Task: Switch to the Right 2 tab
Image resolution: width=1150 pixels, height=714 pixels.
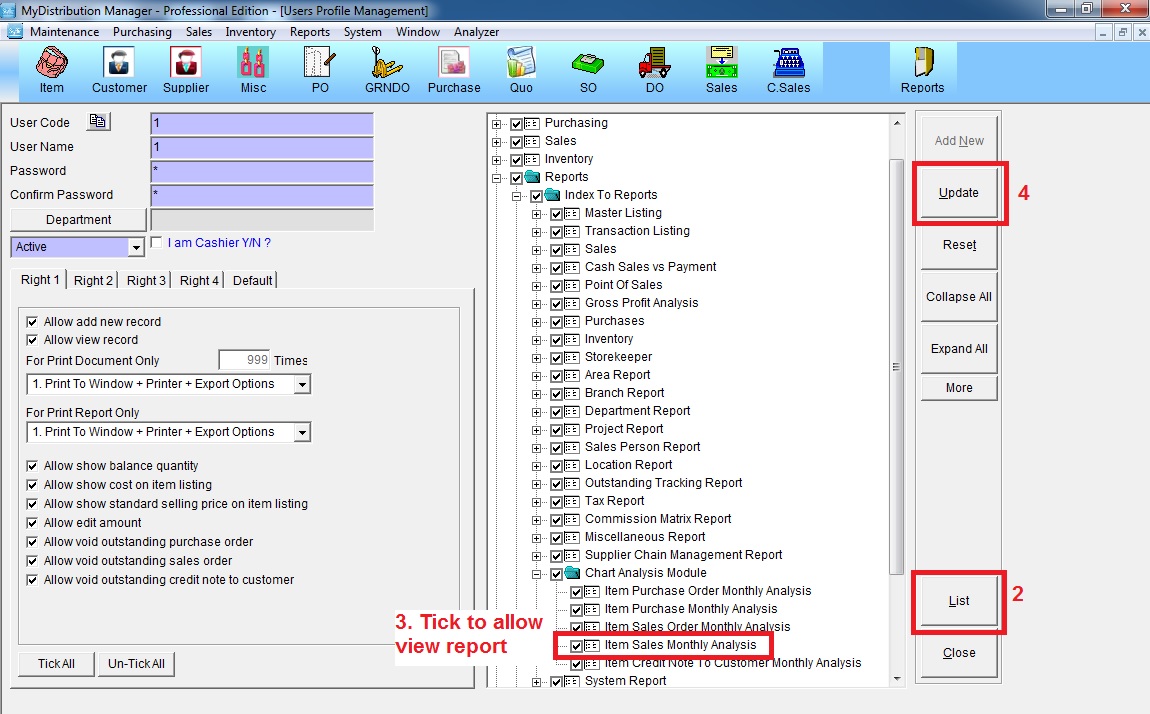Action: click(93, 281)
